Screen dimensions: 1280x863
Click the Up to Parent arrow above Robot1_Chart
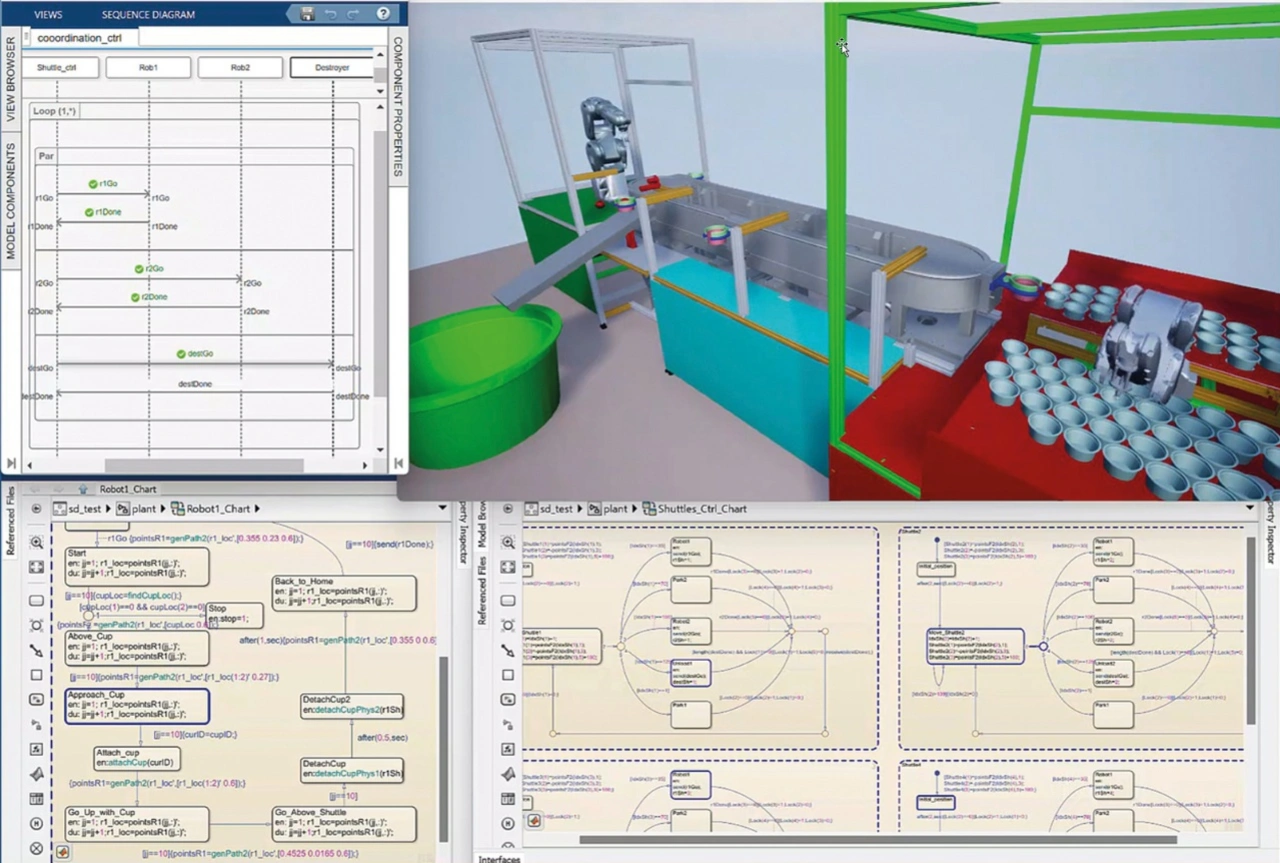(x=83, y=490)
